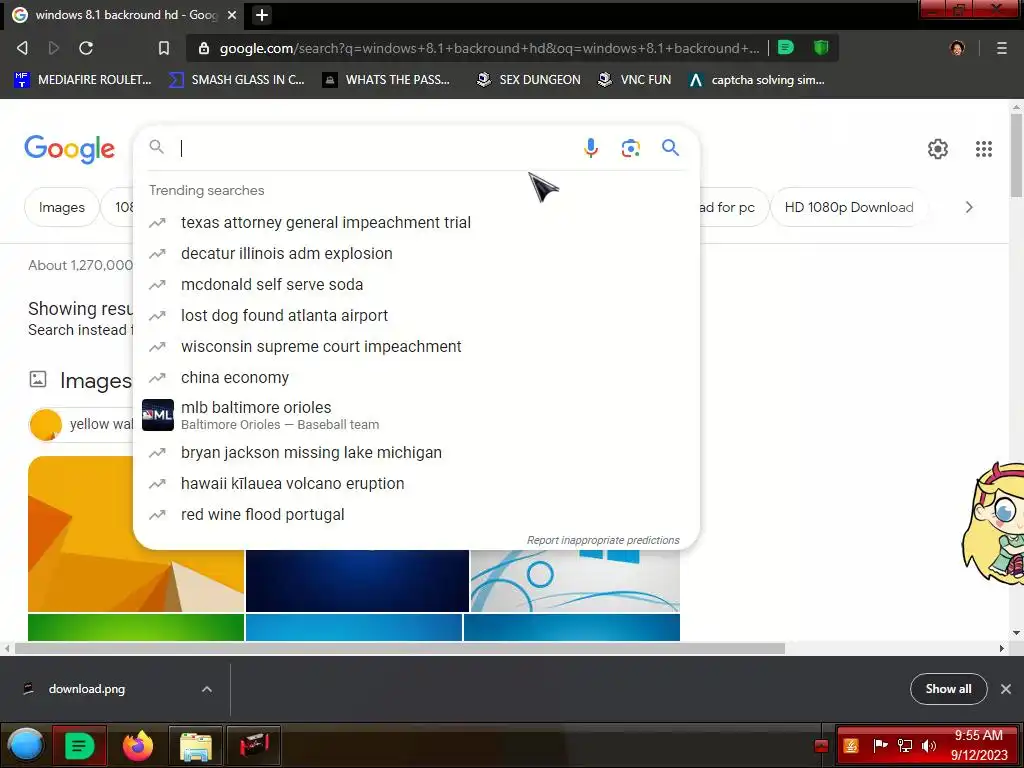The width and height of the screenshot is (1024, 768).
Task: Choose suggestion bryan jackson missing lake michigan
Action: coord(416,453)
